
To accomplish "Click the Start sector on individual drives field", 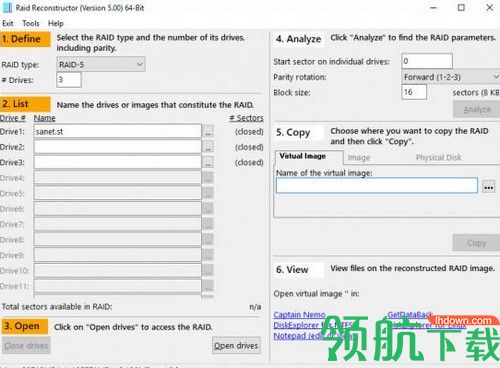I will [x=427, y=61].
